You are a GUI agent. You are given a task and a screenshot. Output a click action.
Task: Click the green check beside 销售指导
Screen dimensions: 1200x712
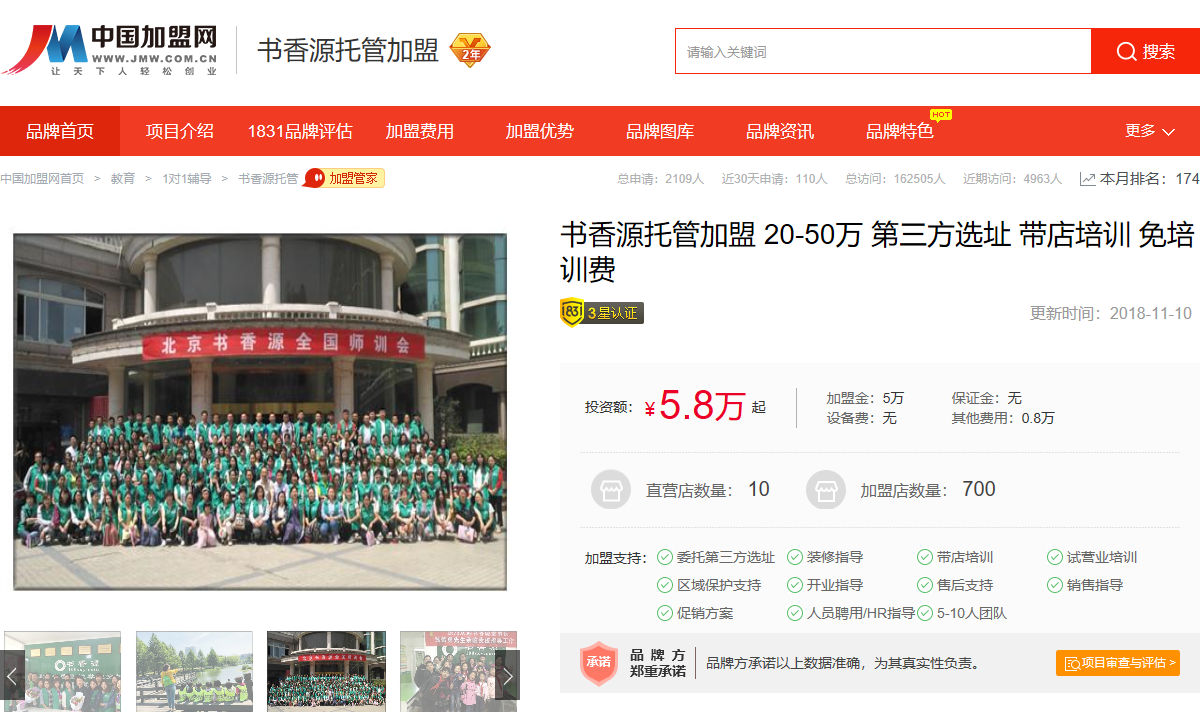tap(1055, 585)
